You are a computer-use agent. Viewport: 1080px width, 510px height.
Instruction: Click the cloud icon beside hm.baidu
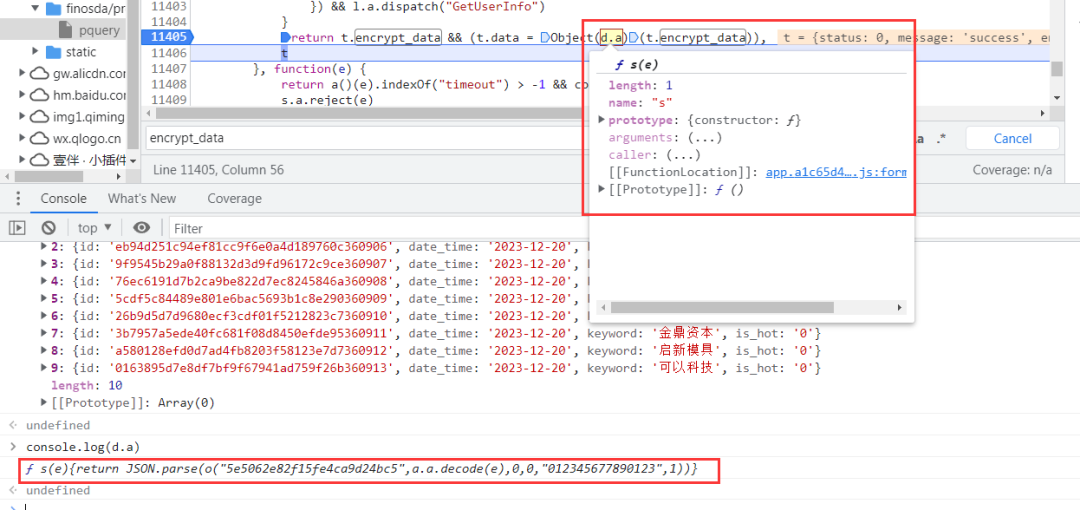pos(39,95)
